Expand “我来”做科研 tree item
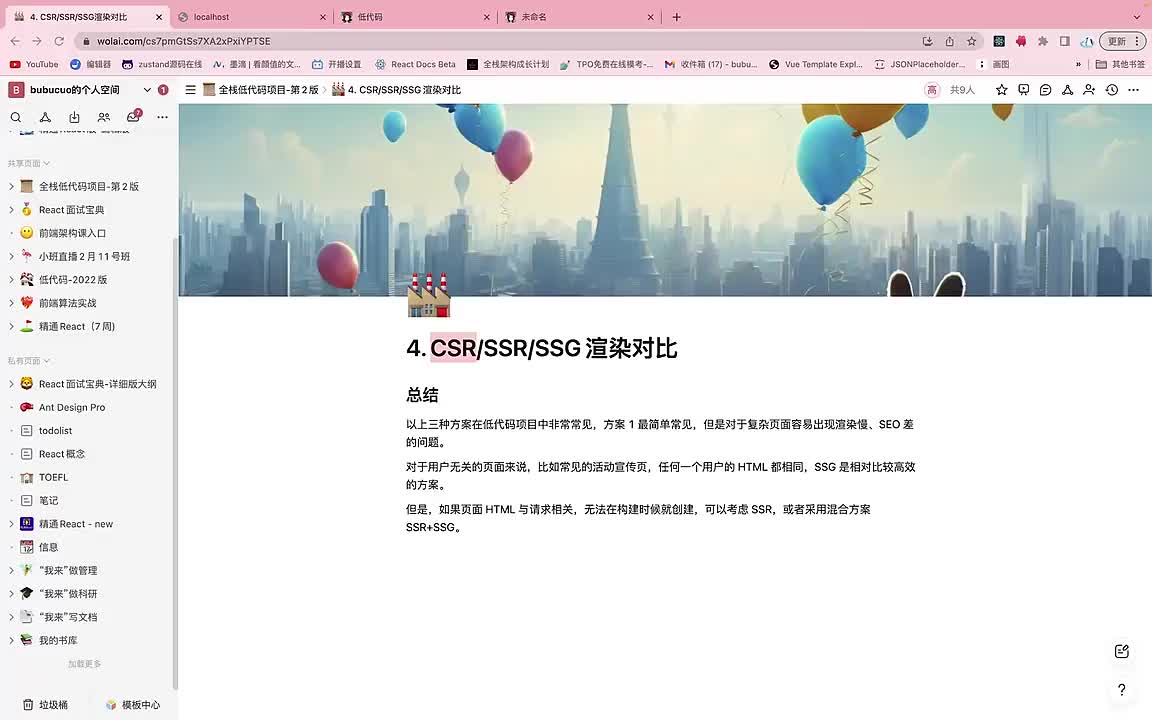Image resolution: width=1152 pixels, height=720 pixels. 11,594
